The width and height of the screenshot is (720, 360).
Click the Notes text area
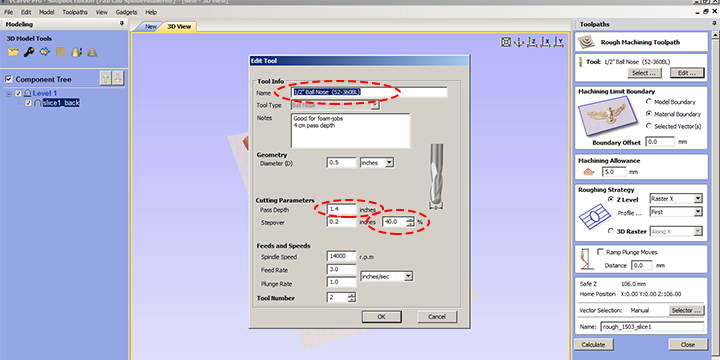click(350, 130)
